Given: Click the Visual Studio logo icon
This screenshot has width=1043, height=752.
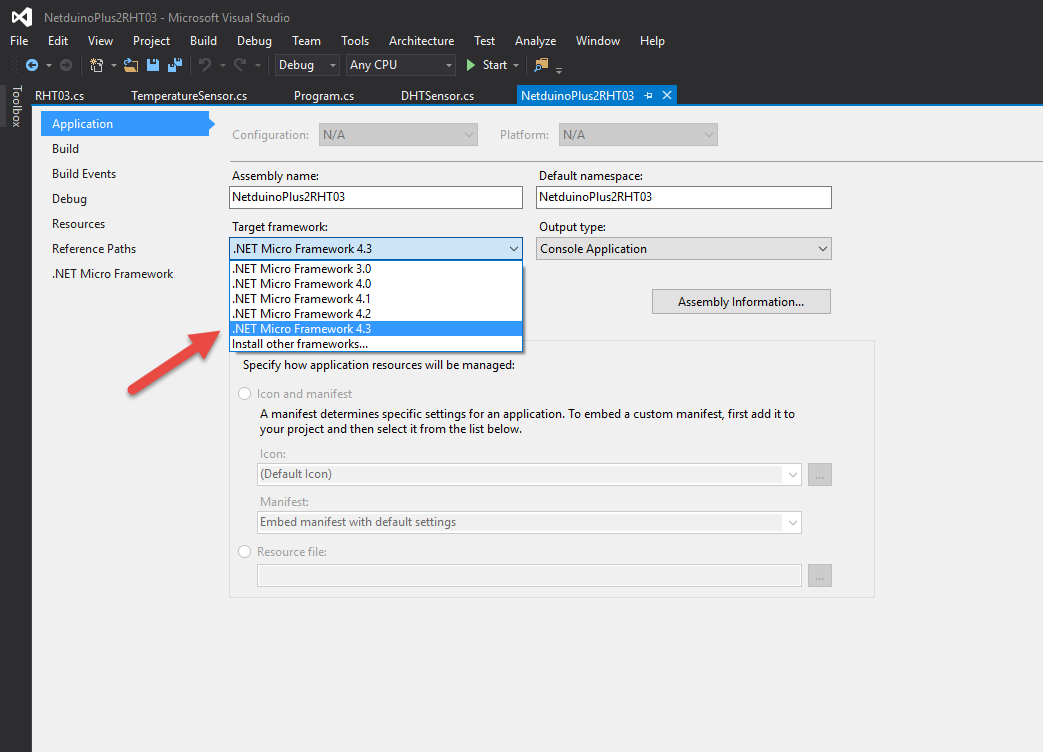Looking at the screenshot, I should click(22, 17).
